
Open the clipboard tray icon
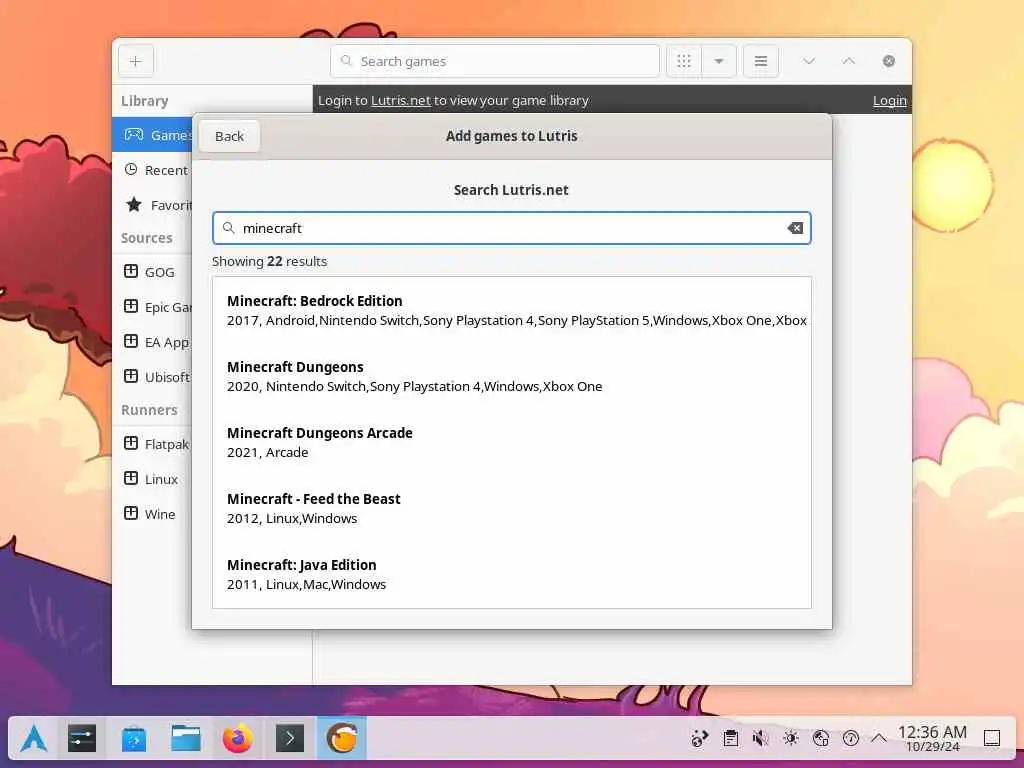click(x=731, y=739)
